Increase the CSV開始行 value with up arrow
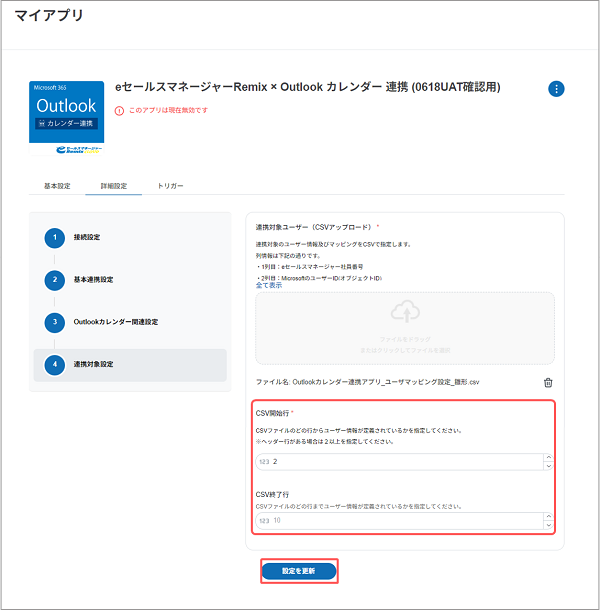Image resolution: width=600 pixels, height=610 pixels. (x=547, y=457)
